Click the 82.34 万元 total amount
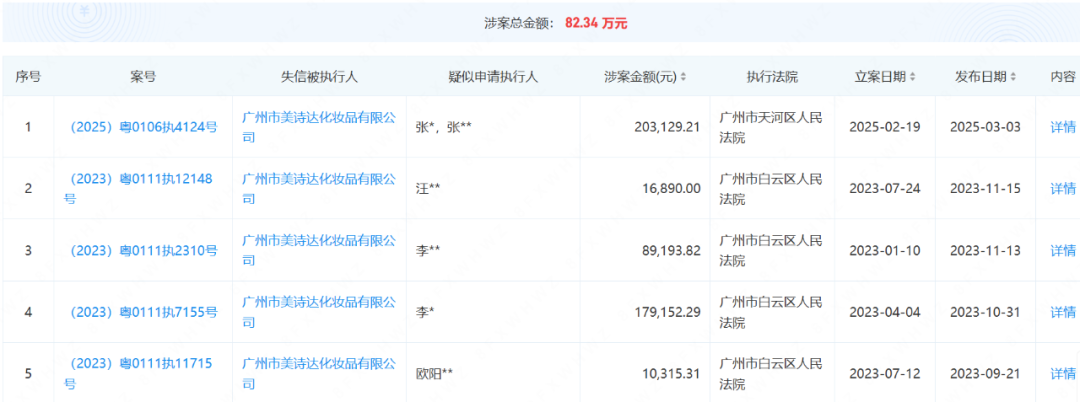 [x=596, y=22]
